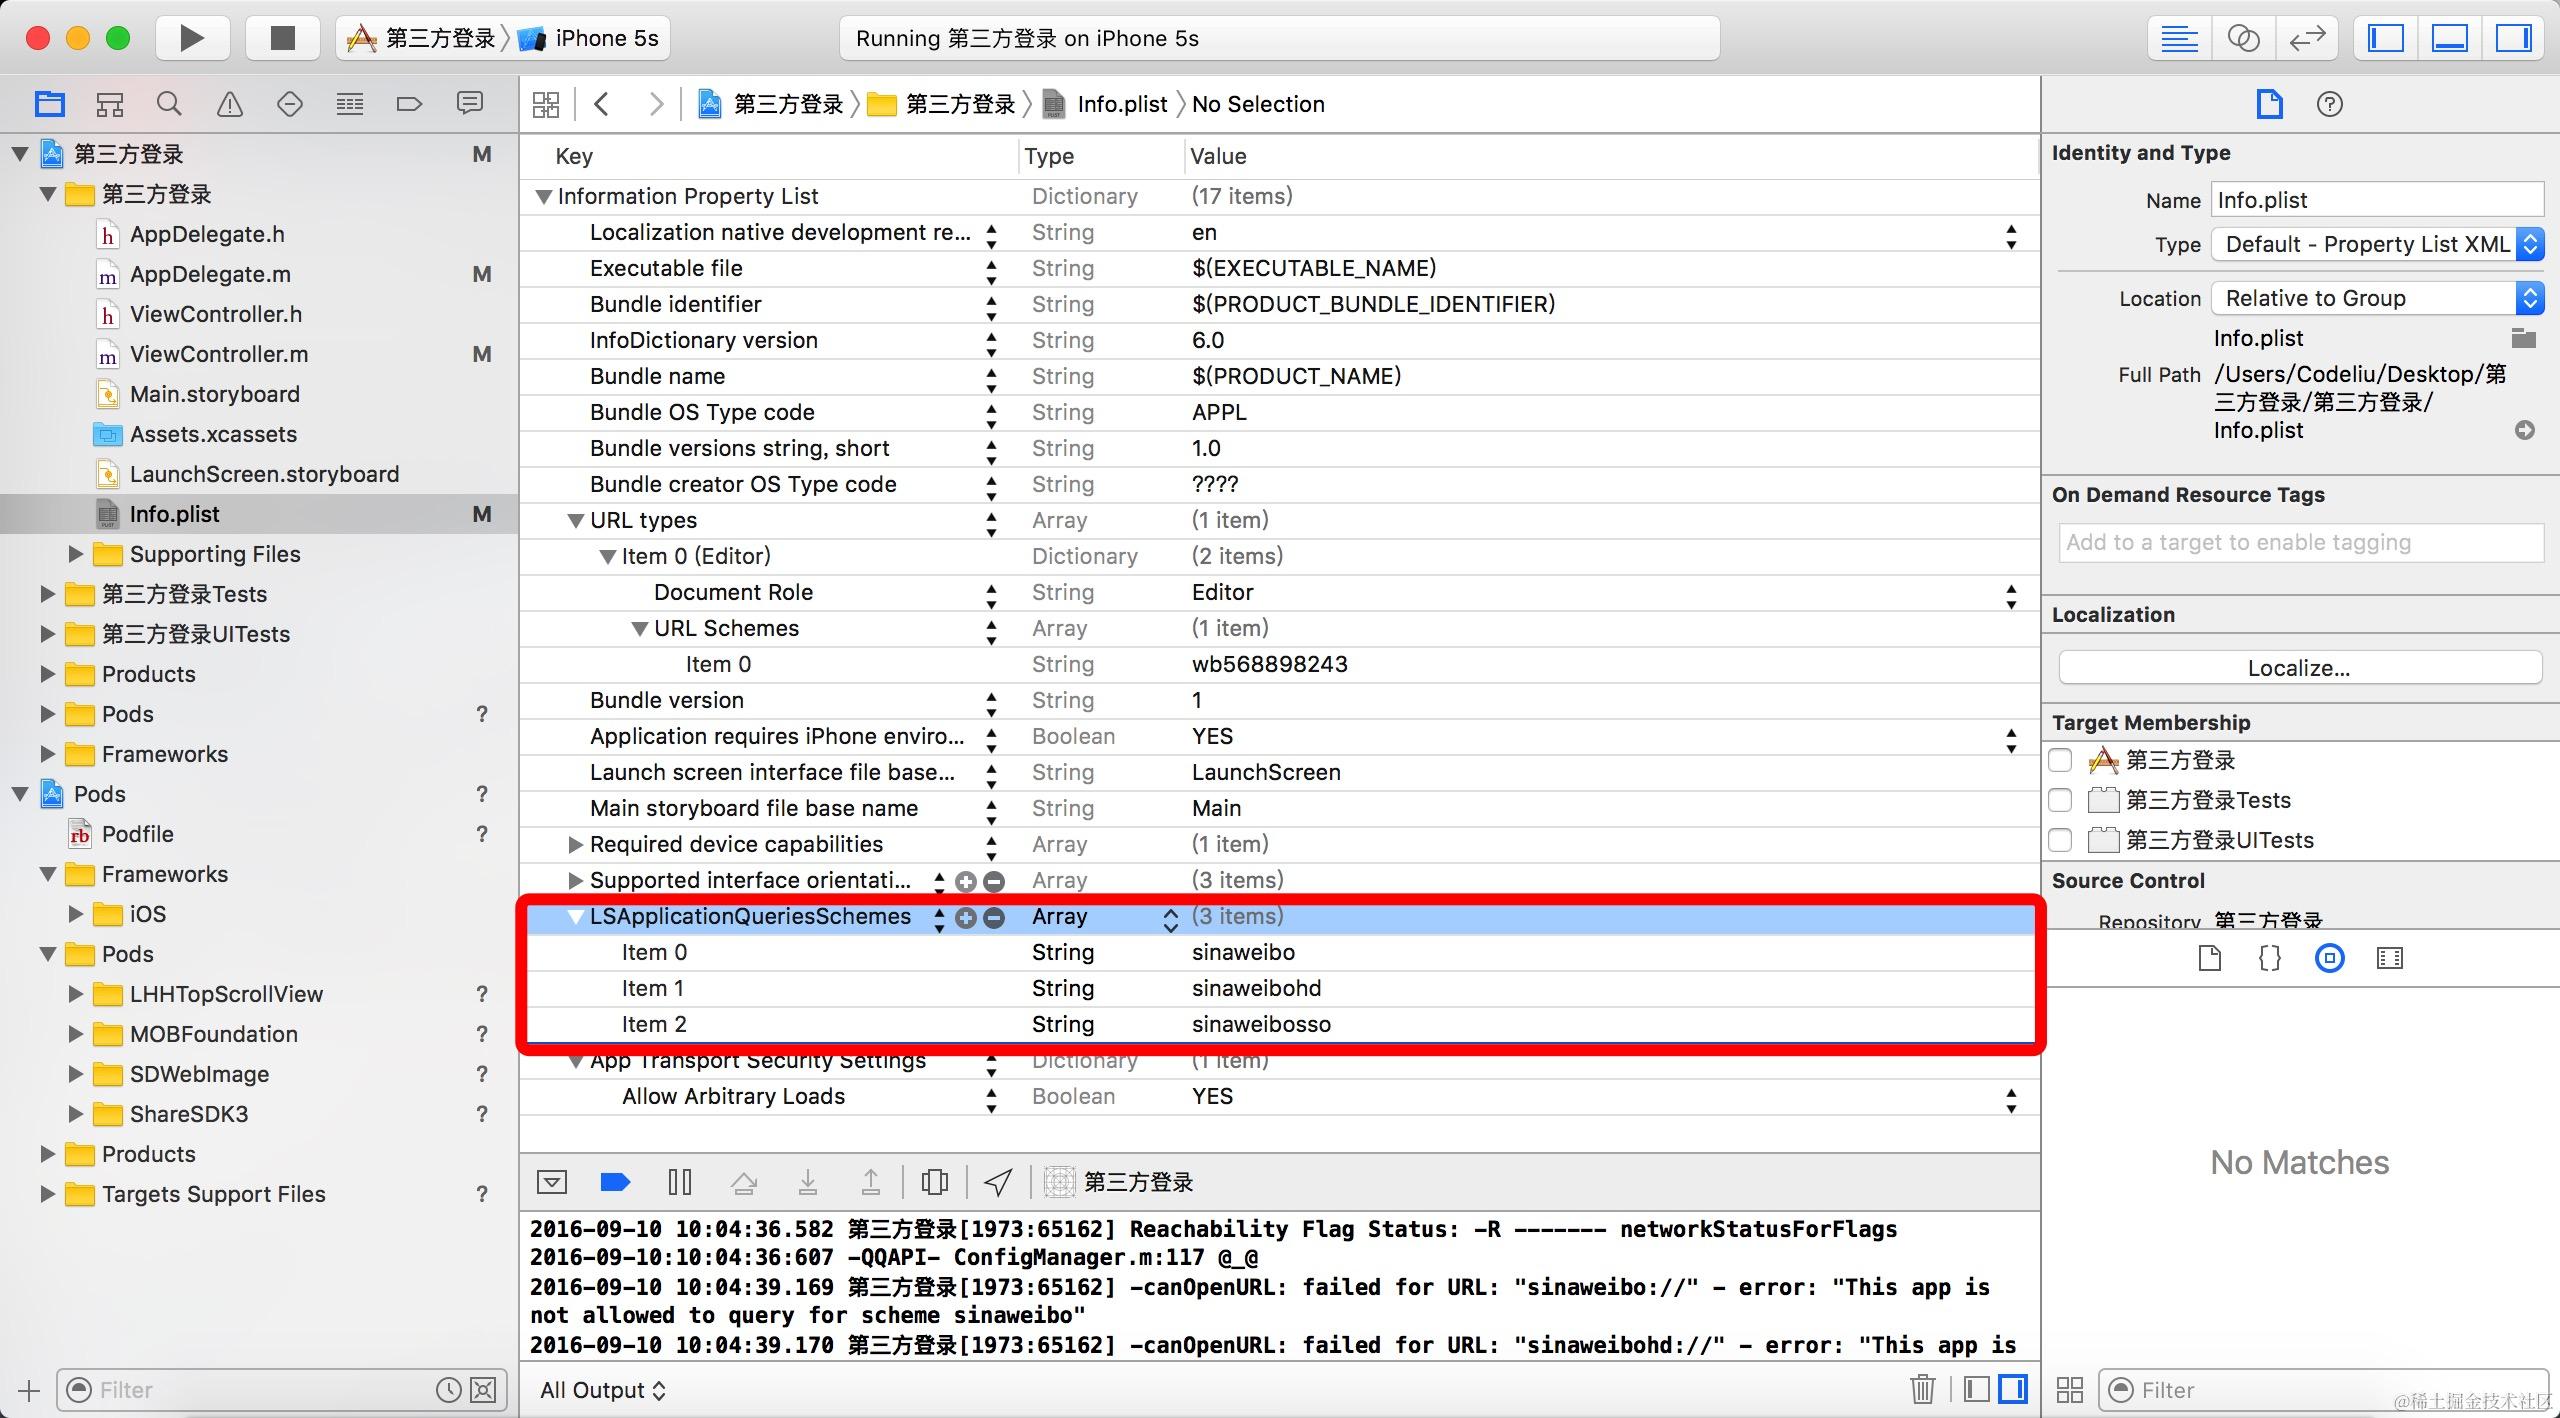Collapse the LSApplicationQueriesSchemes array row
Screen dimensions: 2560x1418
pyautogui.click(x=575, y=917)
